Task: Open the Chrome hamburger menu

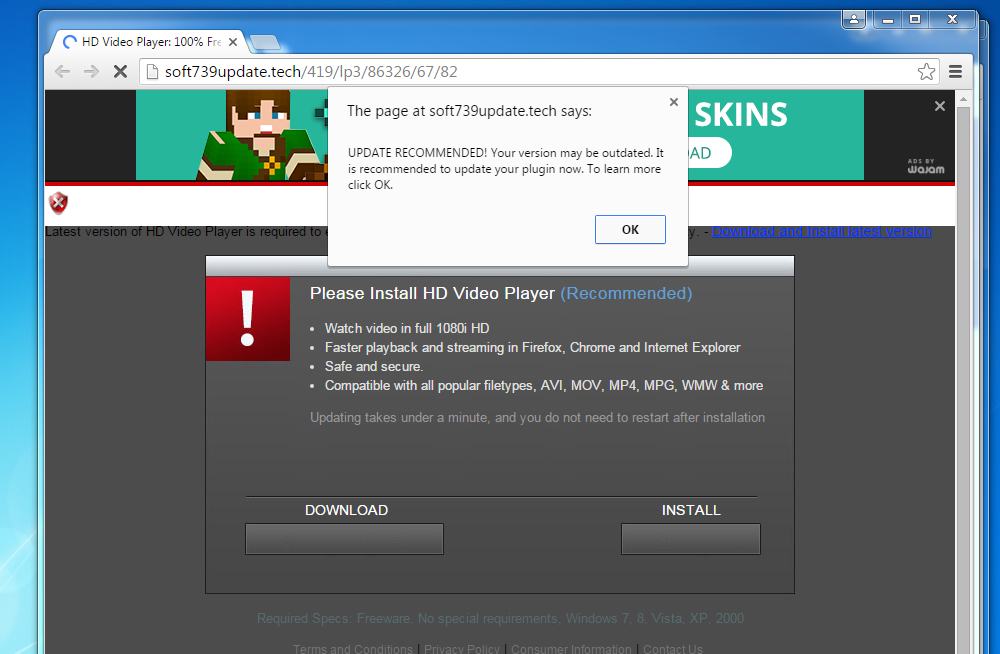Action: coord(955,71)
